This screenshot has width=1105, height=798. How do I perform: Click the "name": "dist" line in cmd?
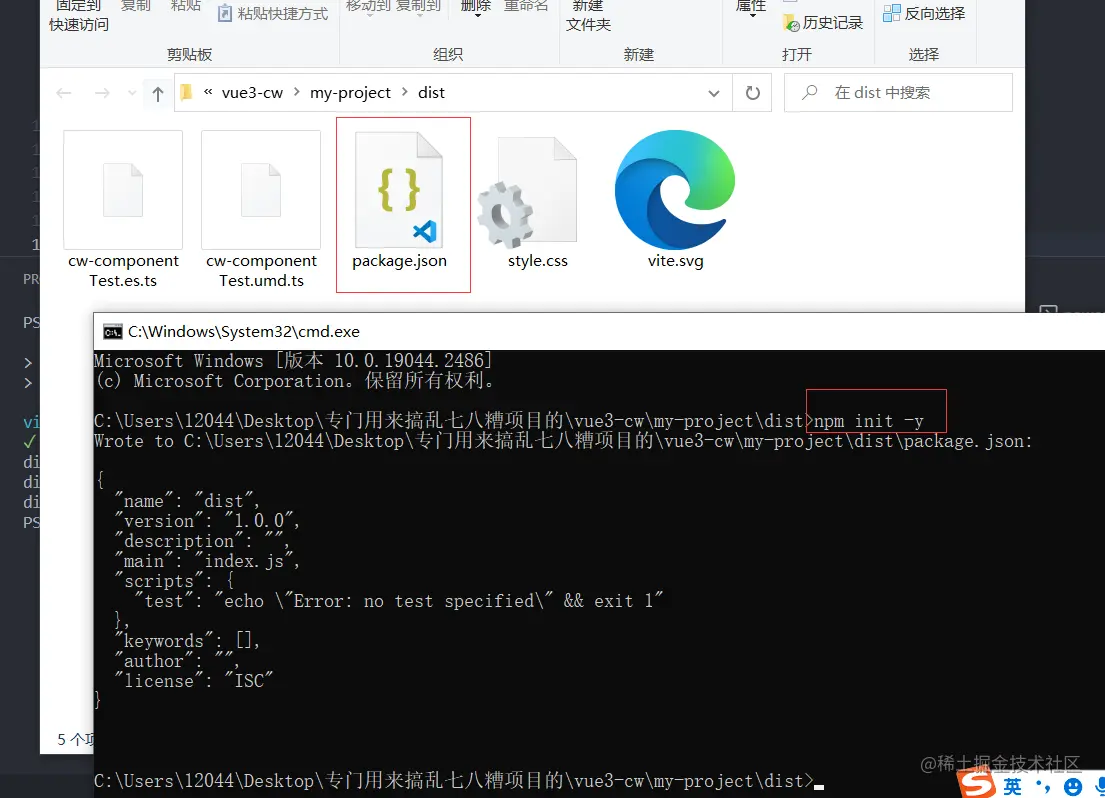point(187,501)
